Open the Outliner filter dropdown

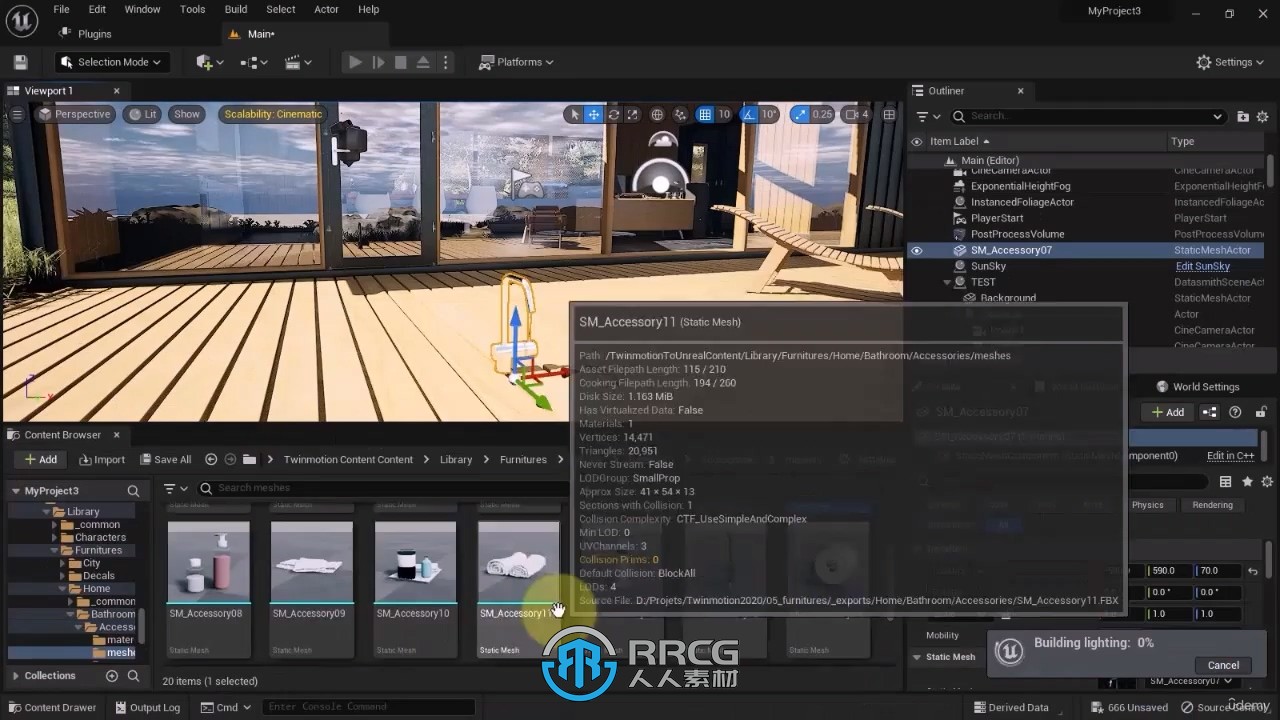pos(927,116)
